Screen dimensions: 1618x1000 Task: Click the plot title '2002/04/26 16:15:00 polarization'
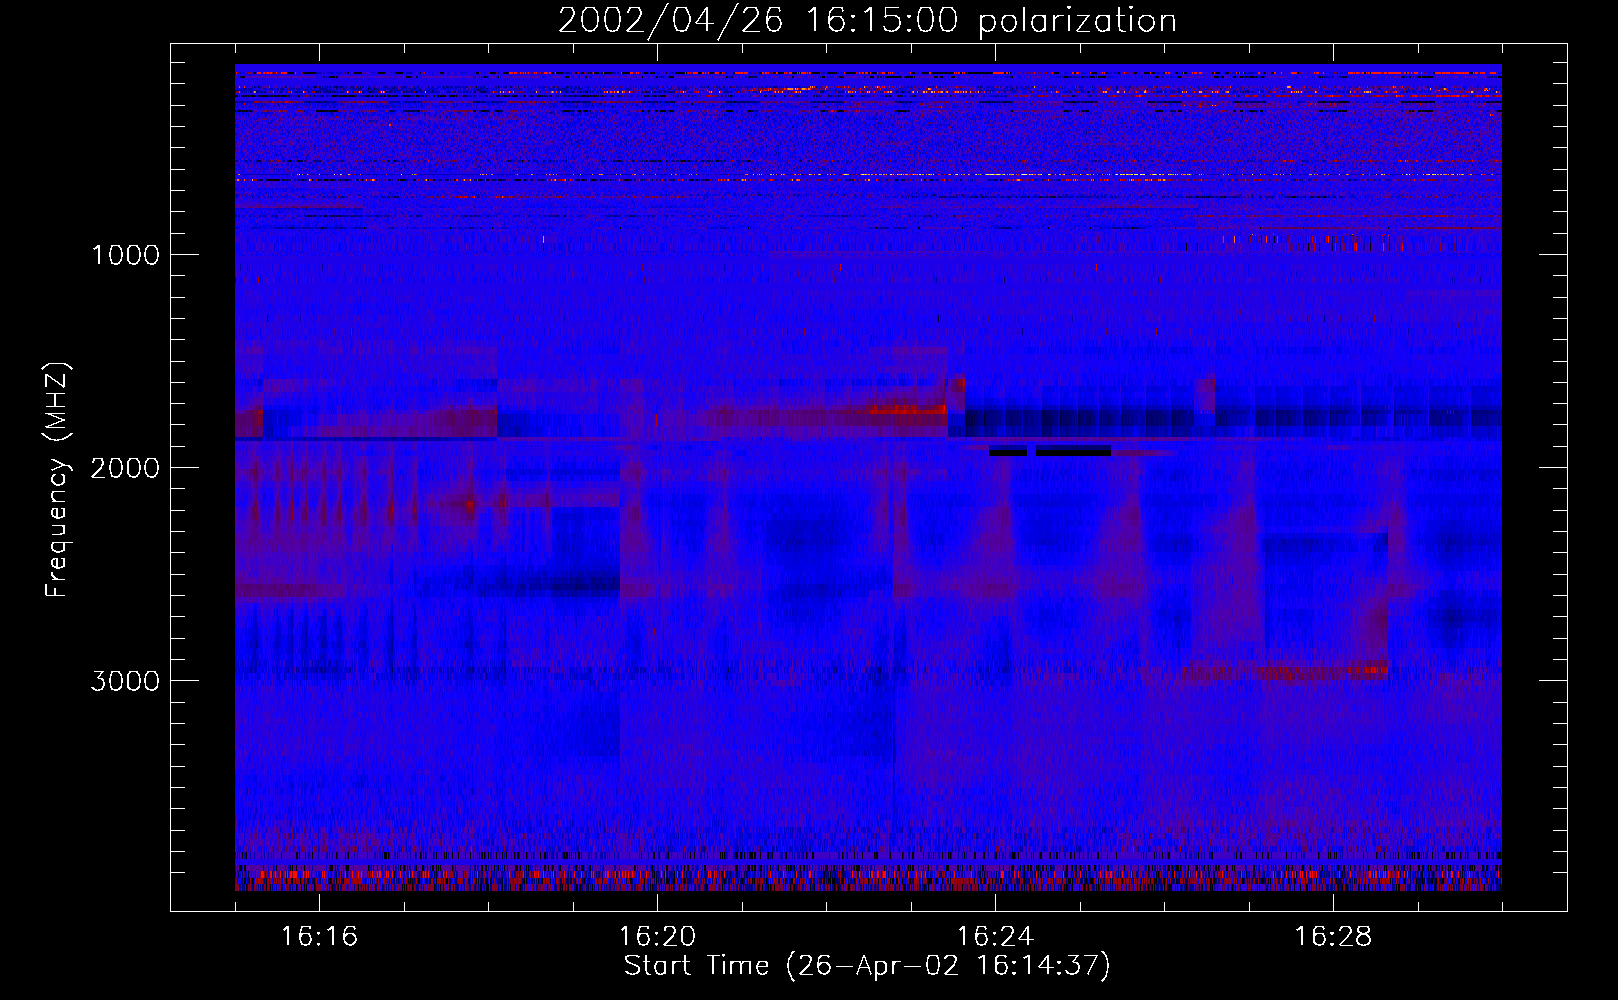[867, 21]
